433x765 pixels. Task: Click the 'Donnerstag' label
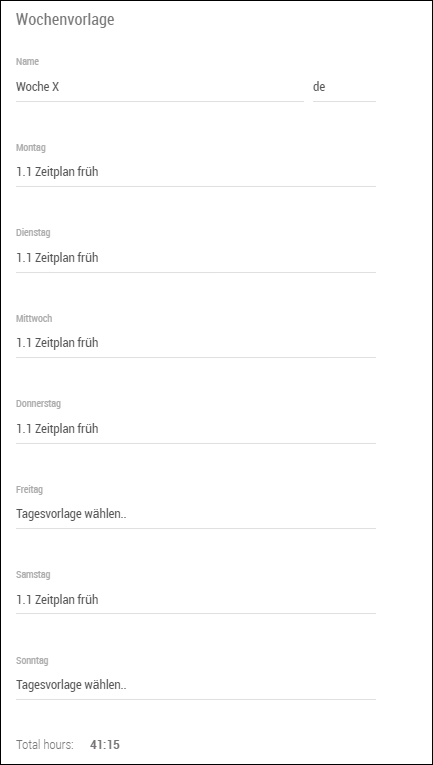point(39,404)
